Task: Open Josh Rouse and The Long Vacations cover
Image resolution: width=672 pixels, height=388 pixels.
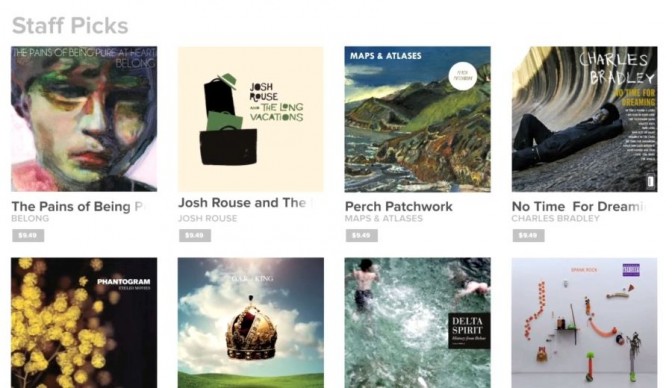Action: (x=251, y=119)
